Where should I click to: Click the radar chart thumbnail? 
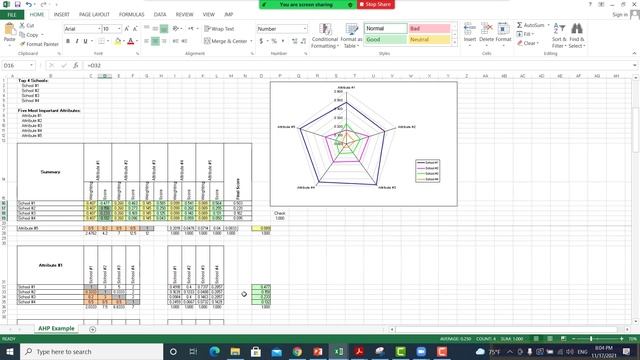point(363,144)
